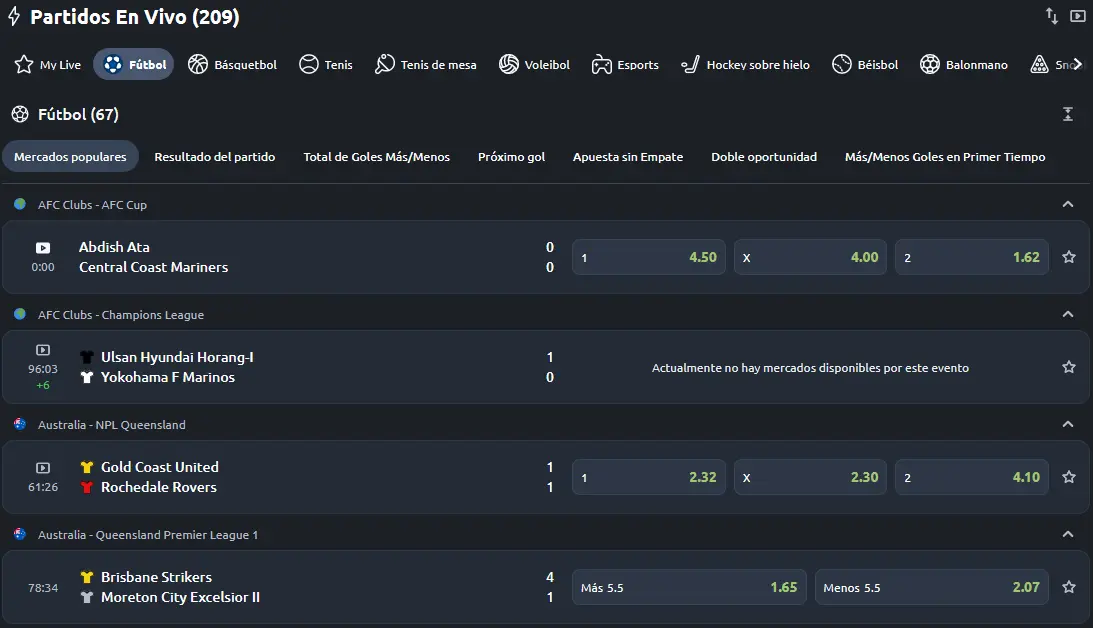
Task: Select Total de Goles Más/Menos tab
Action: (x=376, y=157)
